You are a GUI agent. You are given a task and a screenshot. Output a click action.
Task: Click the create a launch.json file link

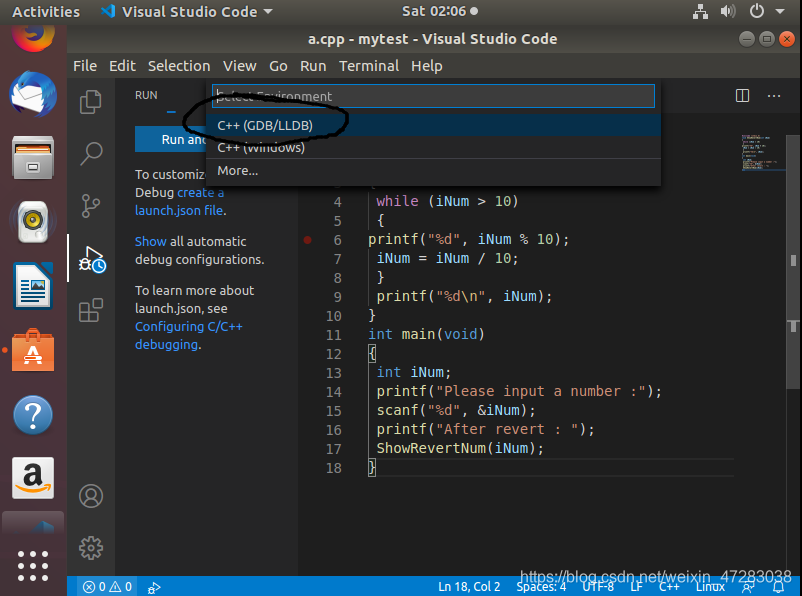(x=180, y=202)
